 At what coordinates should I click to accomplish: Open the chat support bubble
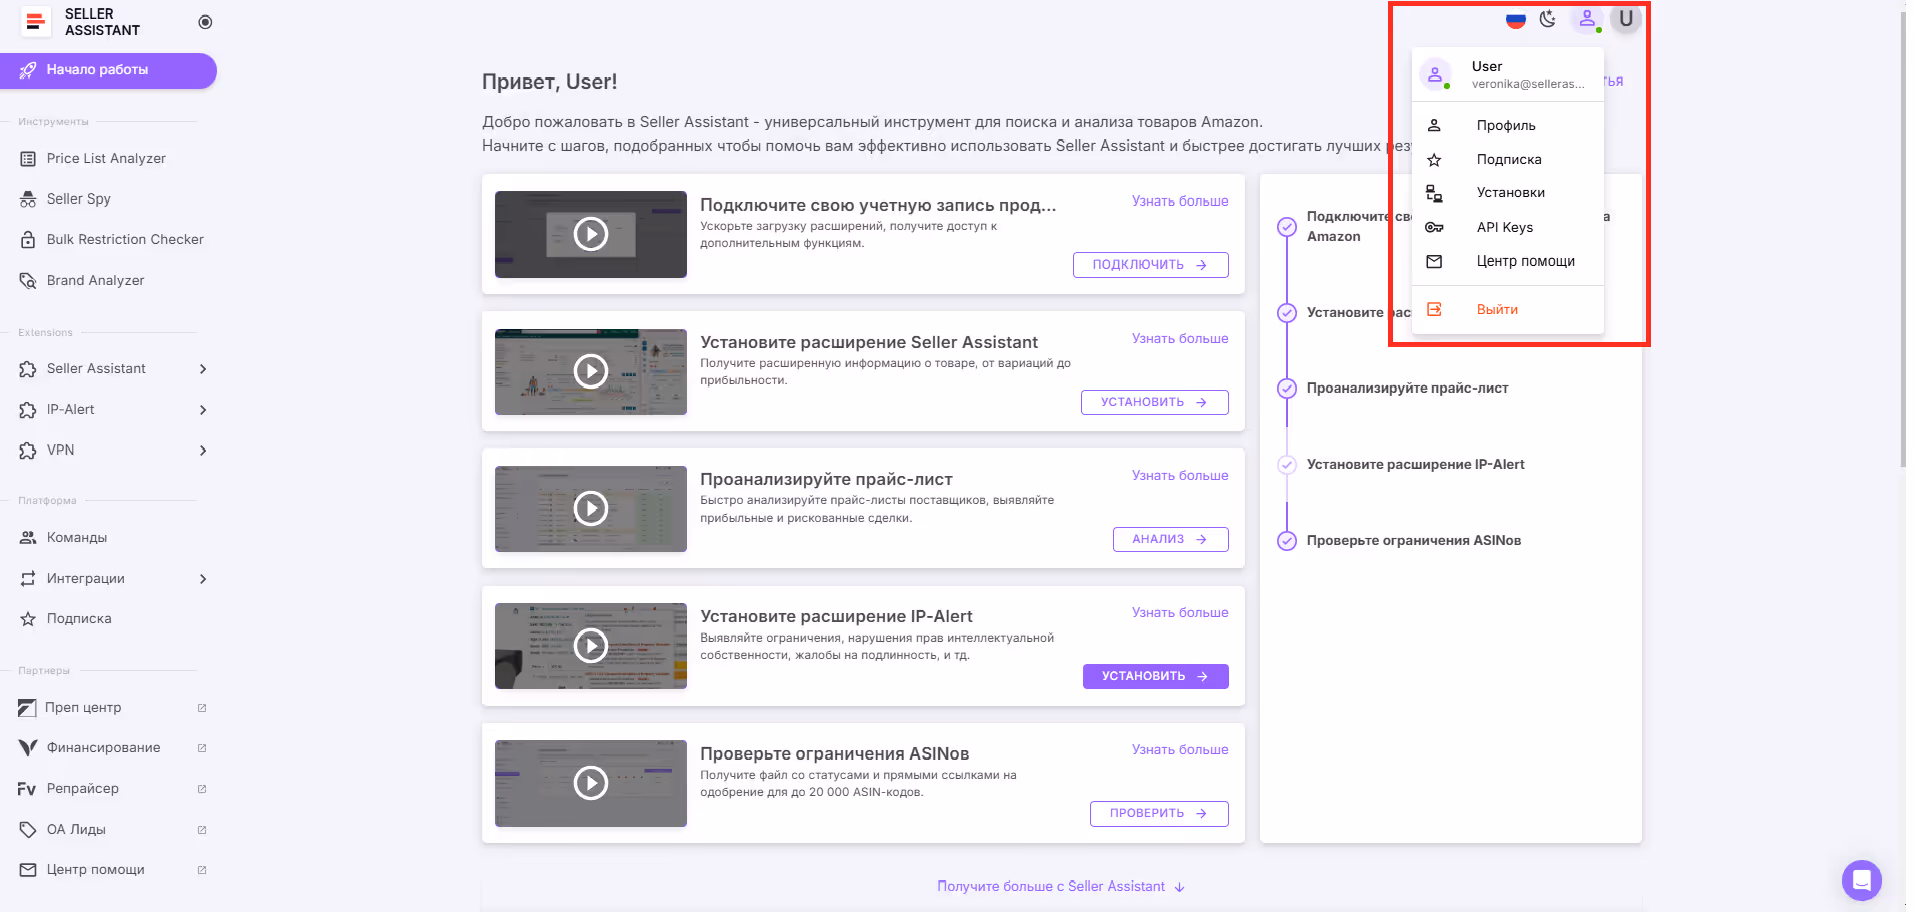pyautogui.click(x=1861, y=880)
